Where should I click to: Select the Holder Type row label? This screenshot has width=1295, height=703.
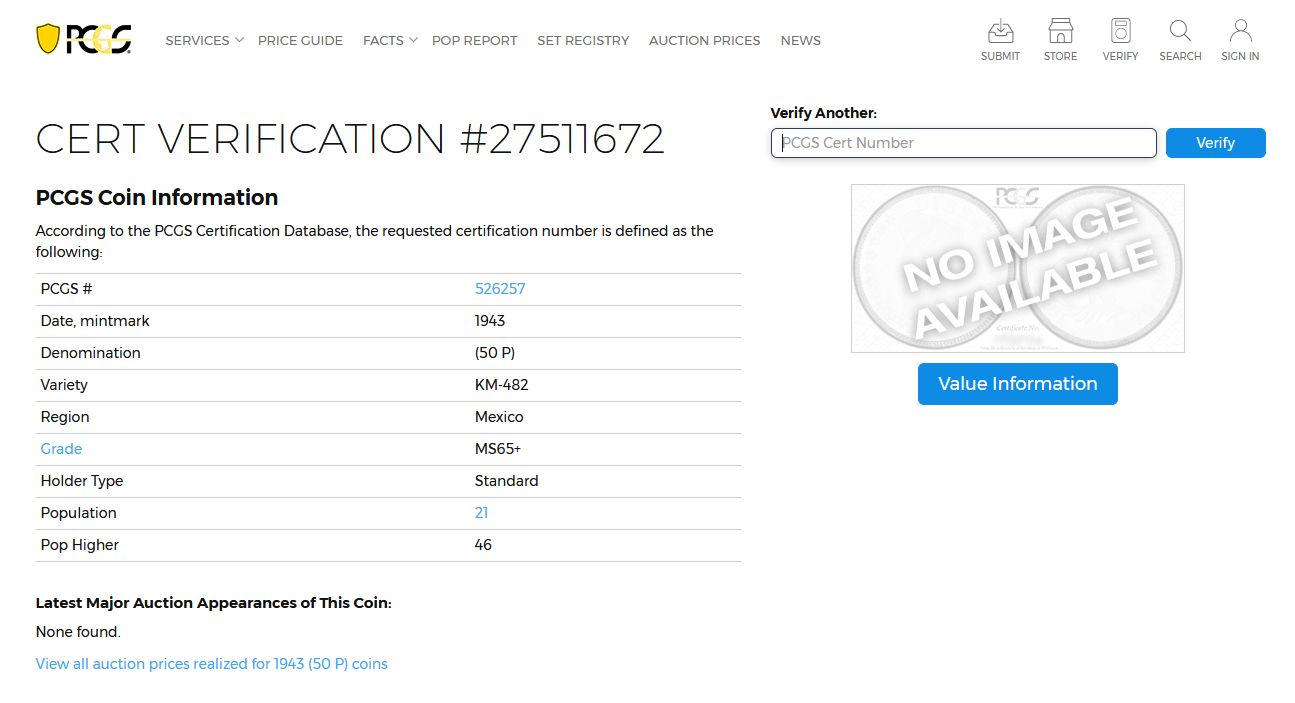click(x=82, y=481)
